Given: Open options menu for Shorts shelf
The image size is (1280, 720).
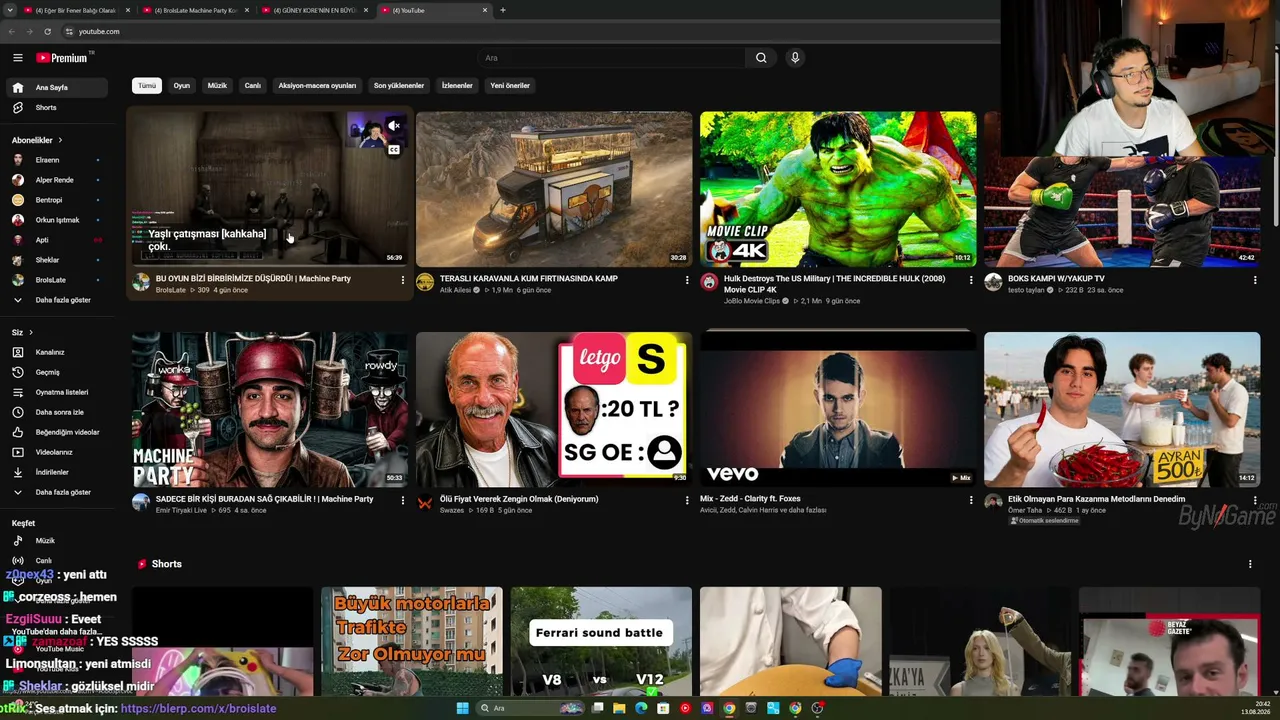Looking at the screenshot, I should [1250, 564].
